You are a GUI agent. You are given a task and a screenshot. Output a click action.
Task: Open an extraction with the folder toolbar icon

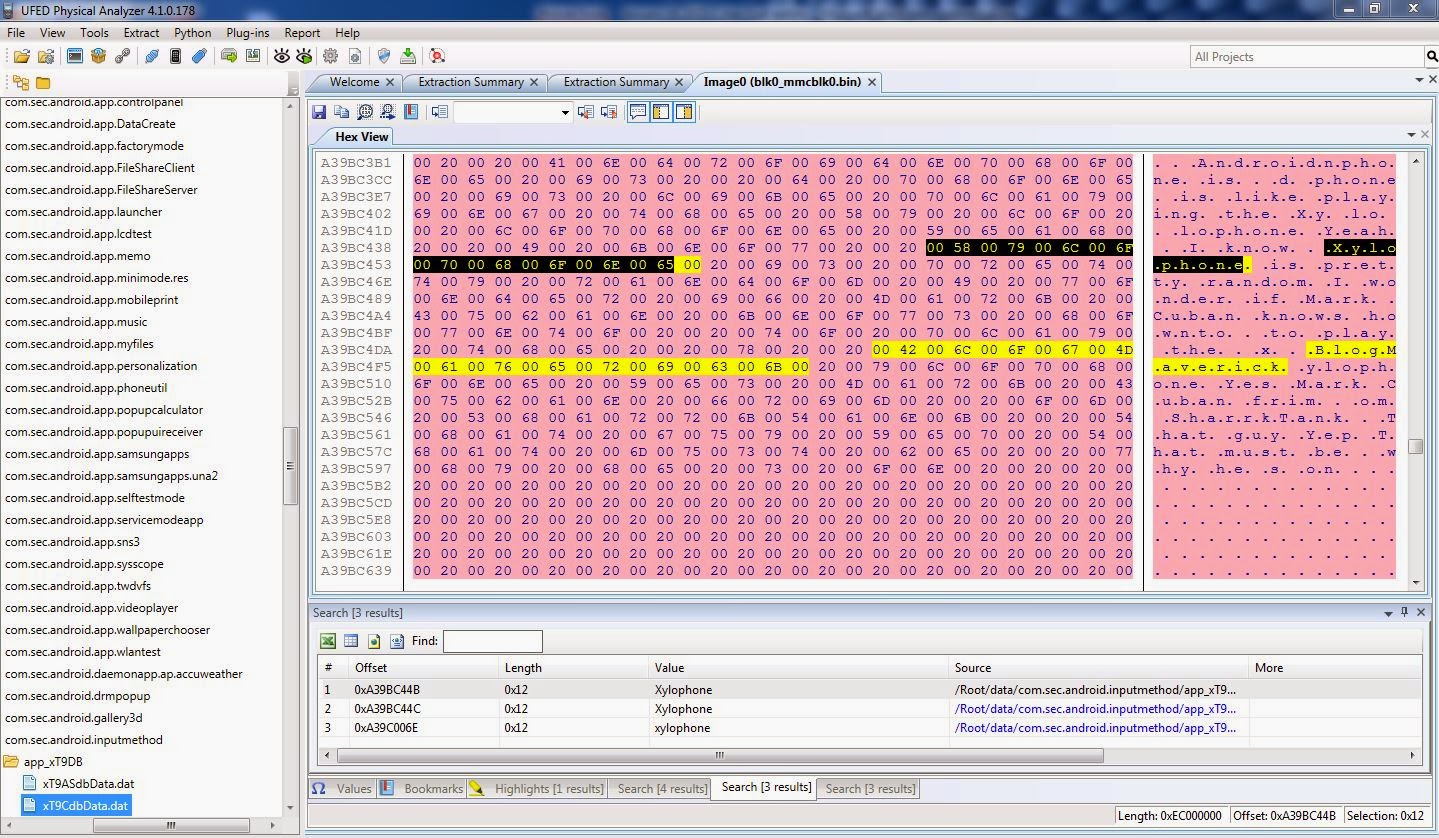(22, 55)
